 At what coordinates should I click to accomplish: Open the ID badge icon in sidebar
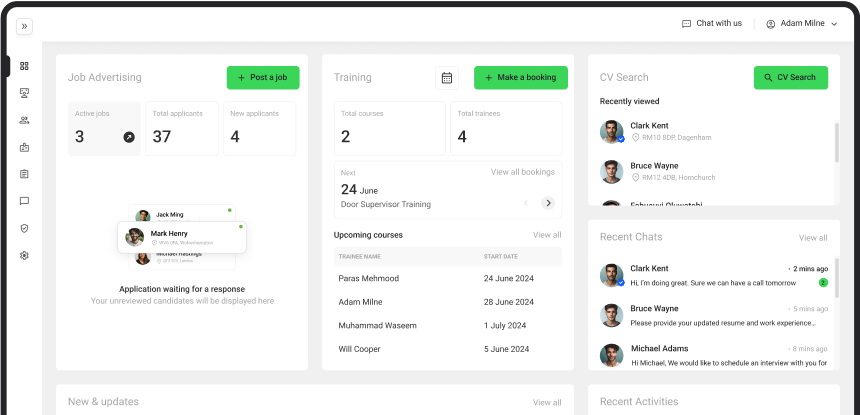pos(24,147)
